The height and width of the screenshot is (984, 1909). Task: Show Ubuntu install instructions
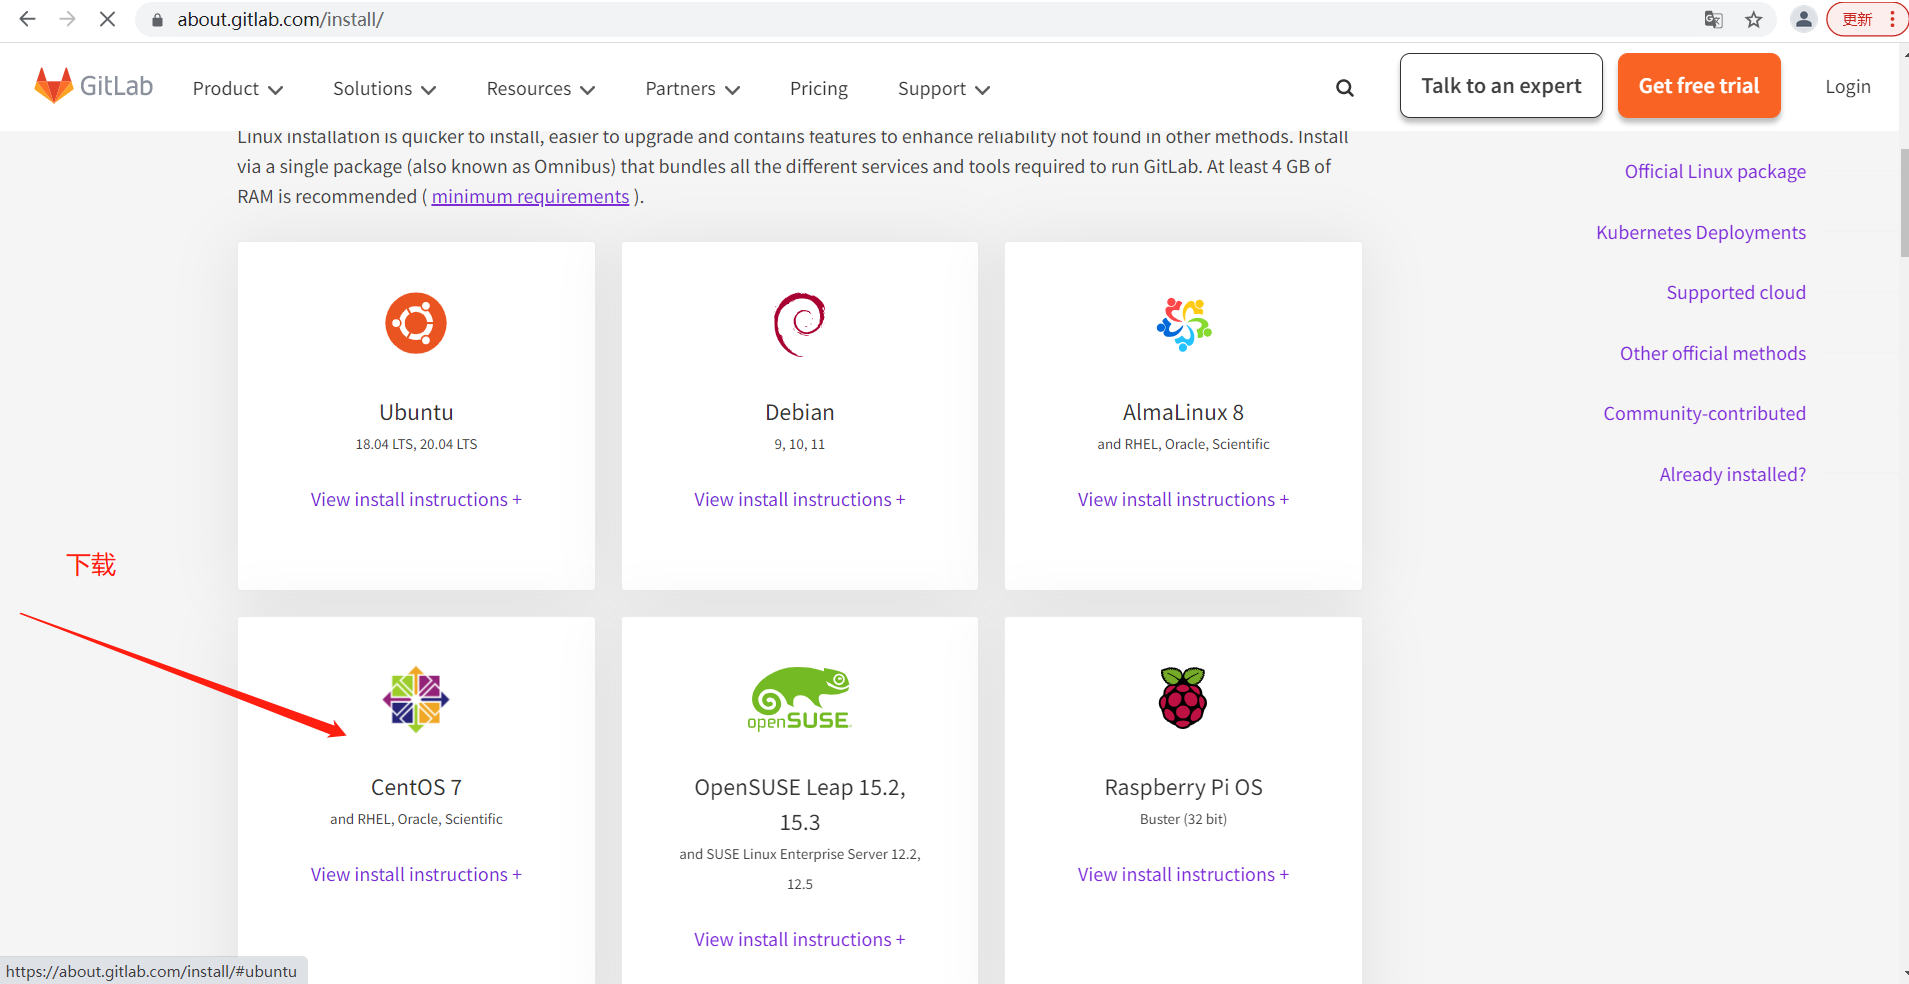coord(416,499)
